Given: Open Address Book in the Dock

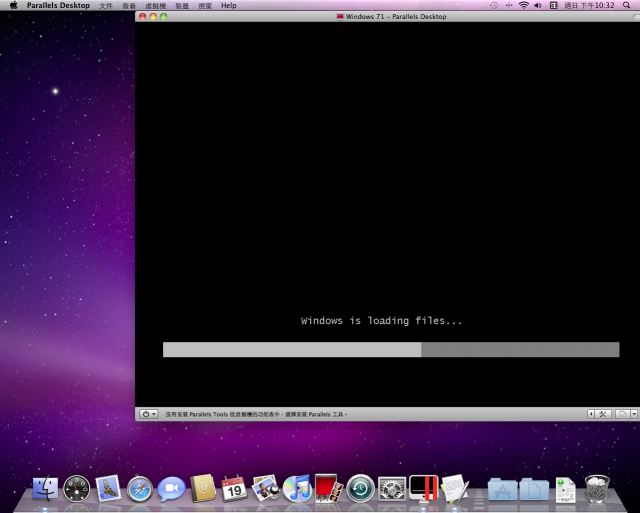Looking at the screenshot, I should tap(203, 488).
